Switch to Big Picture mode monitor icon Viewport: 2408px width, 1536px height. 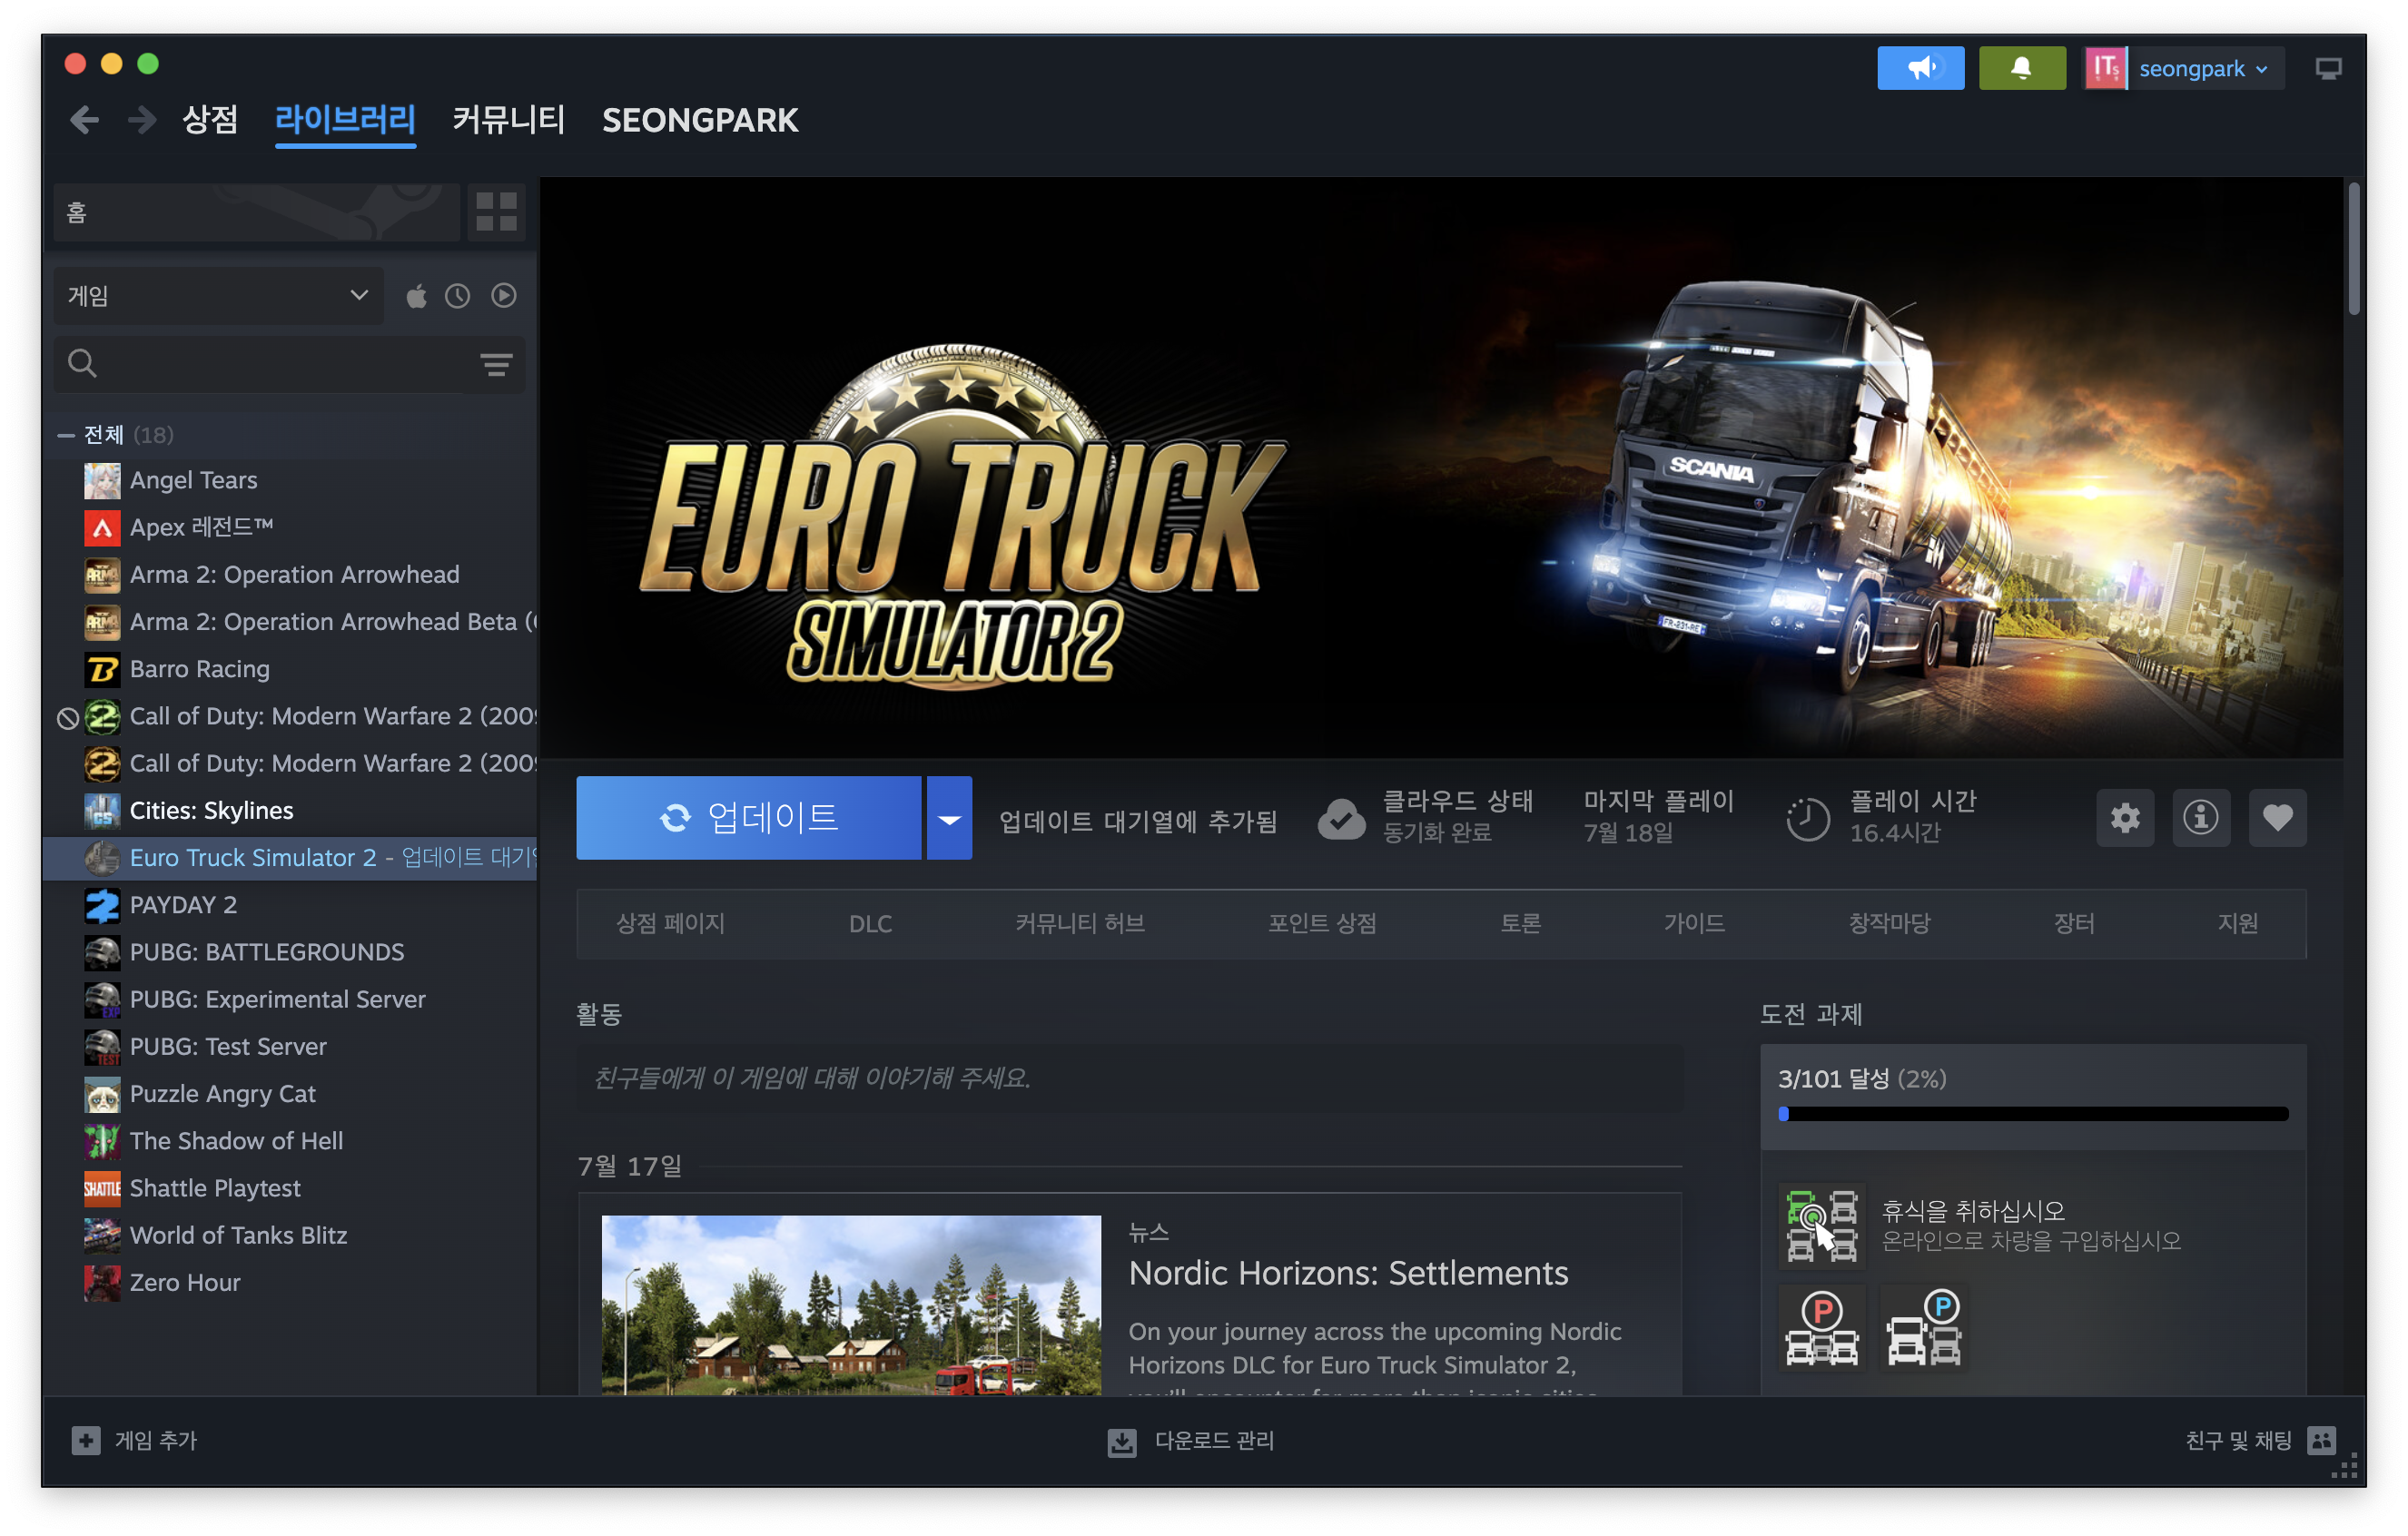[x=2328, y=68]
